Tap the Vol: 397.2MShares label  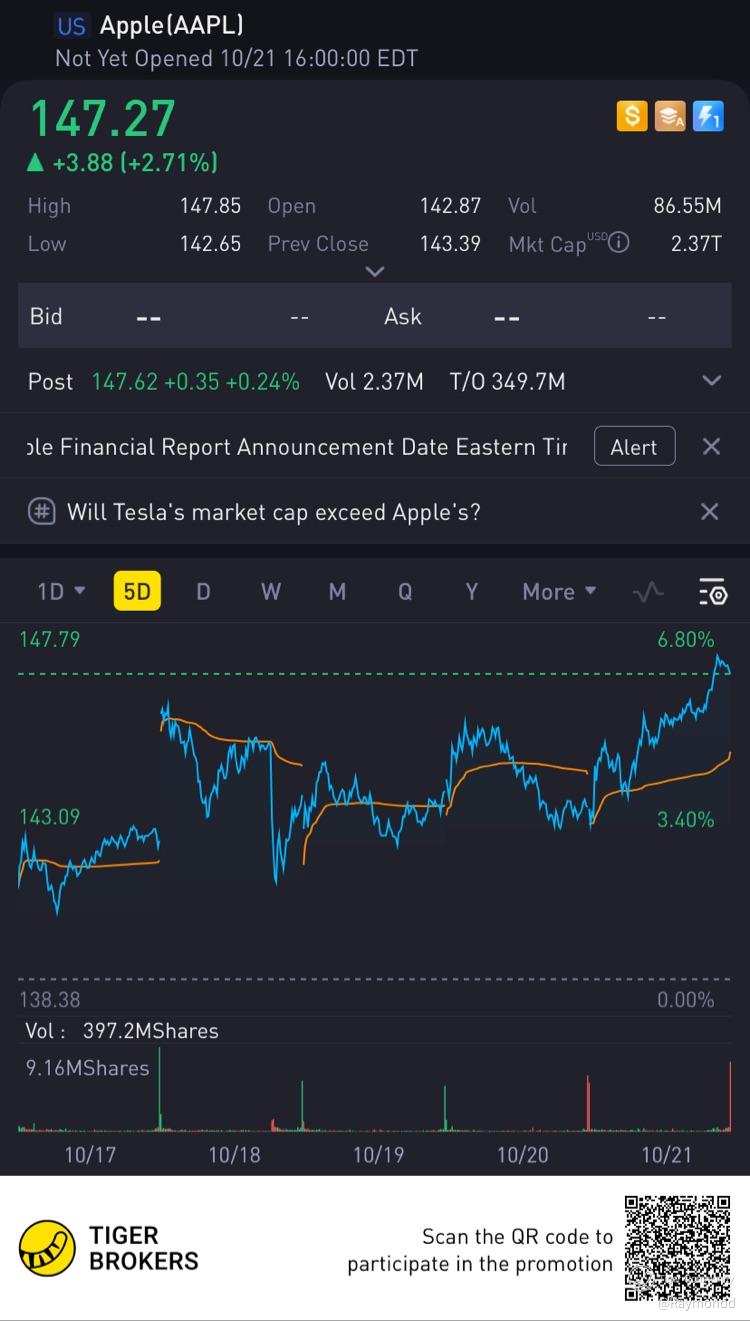coord(122,1030)
